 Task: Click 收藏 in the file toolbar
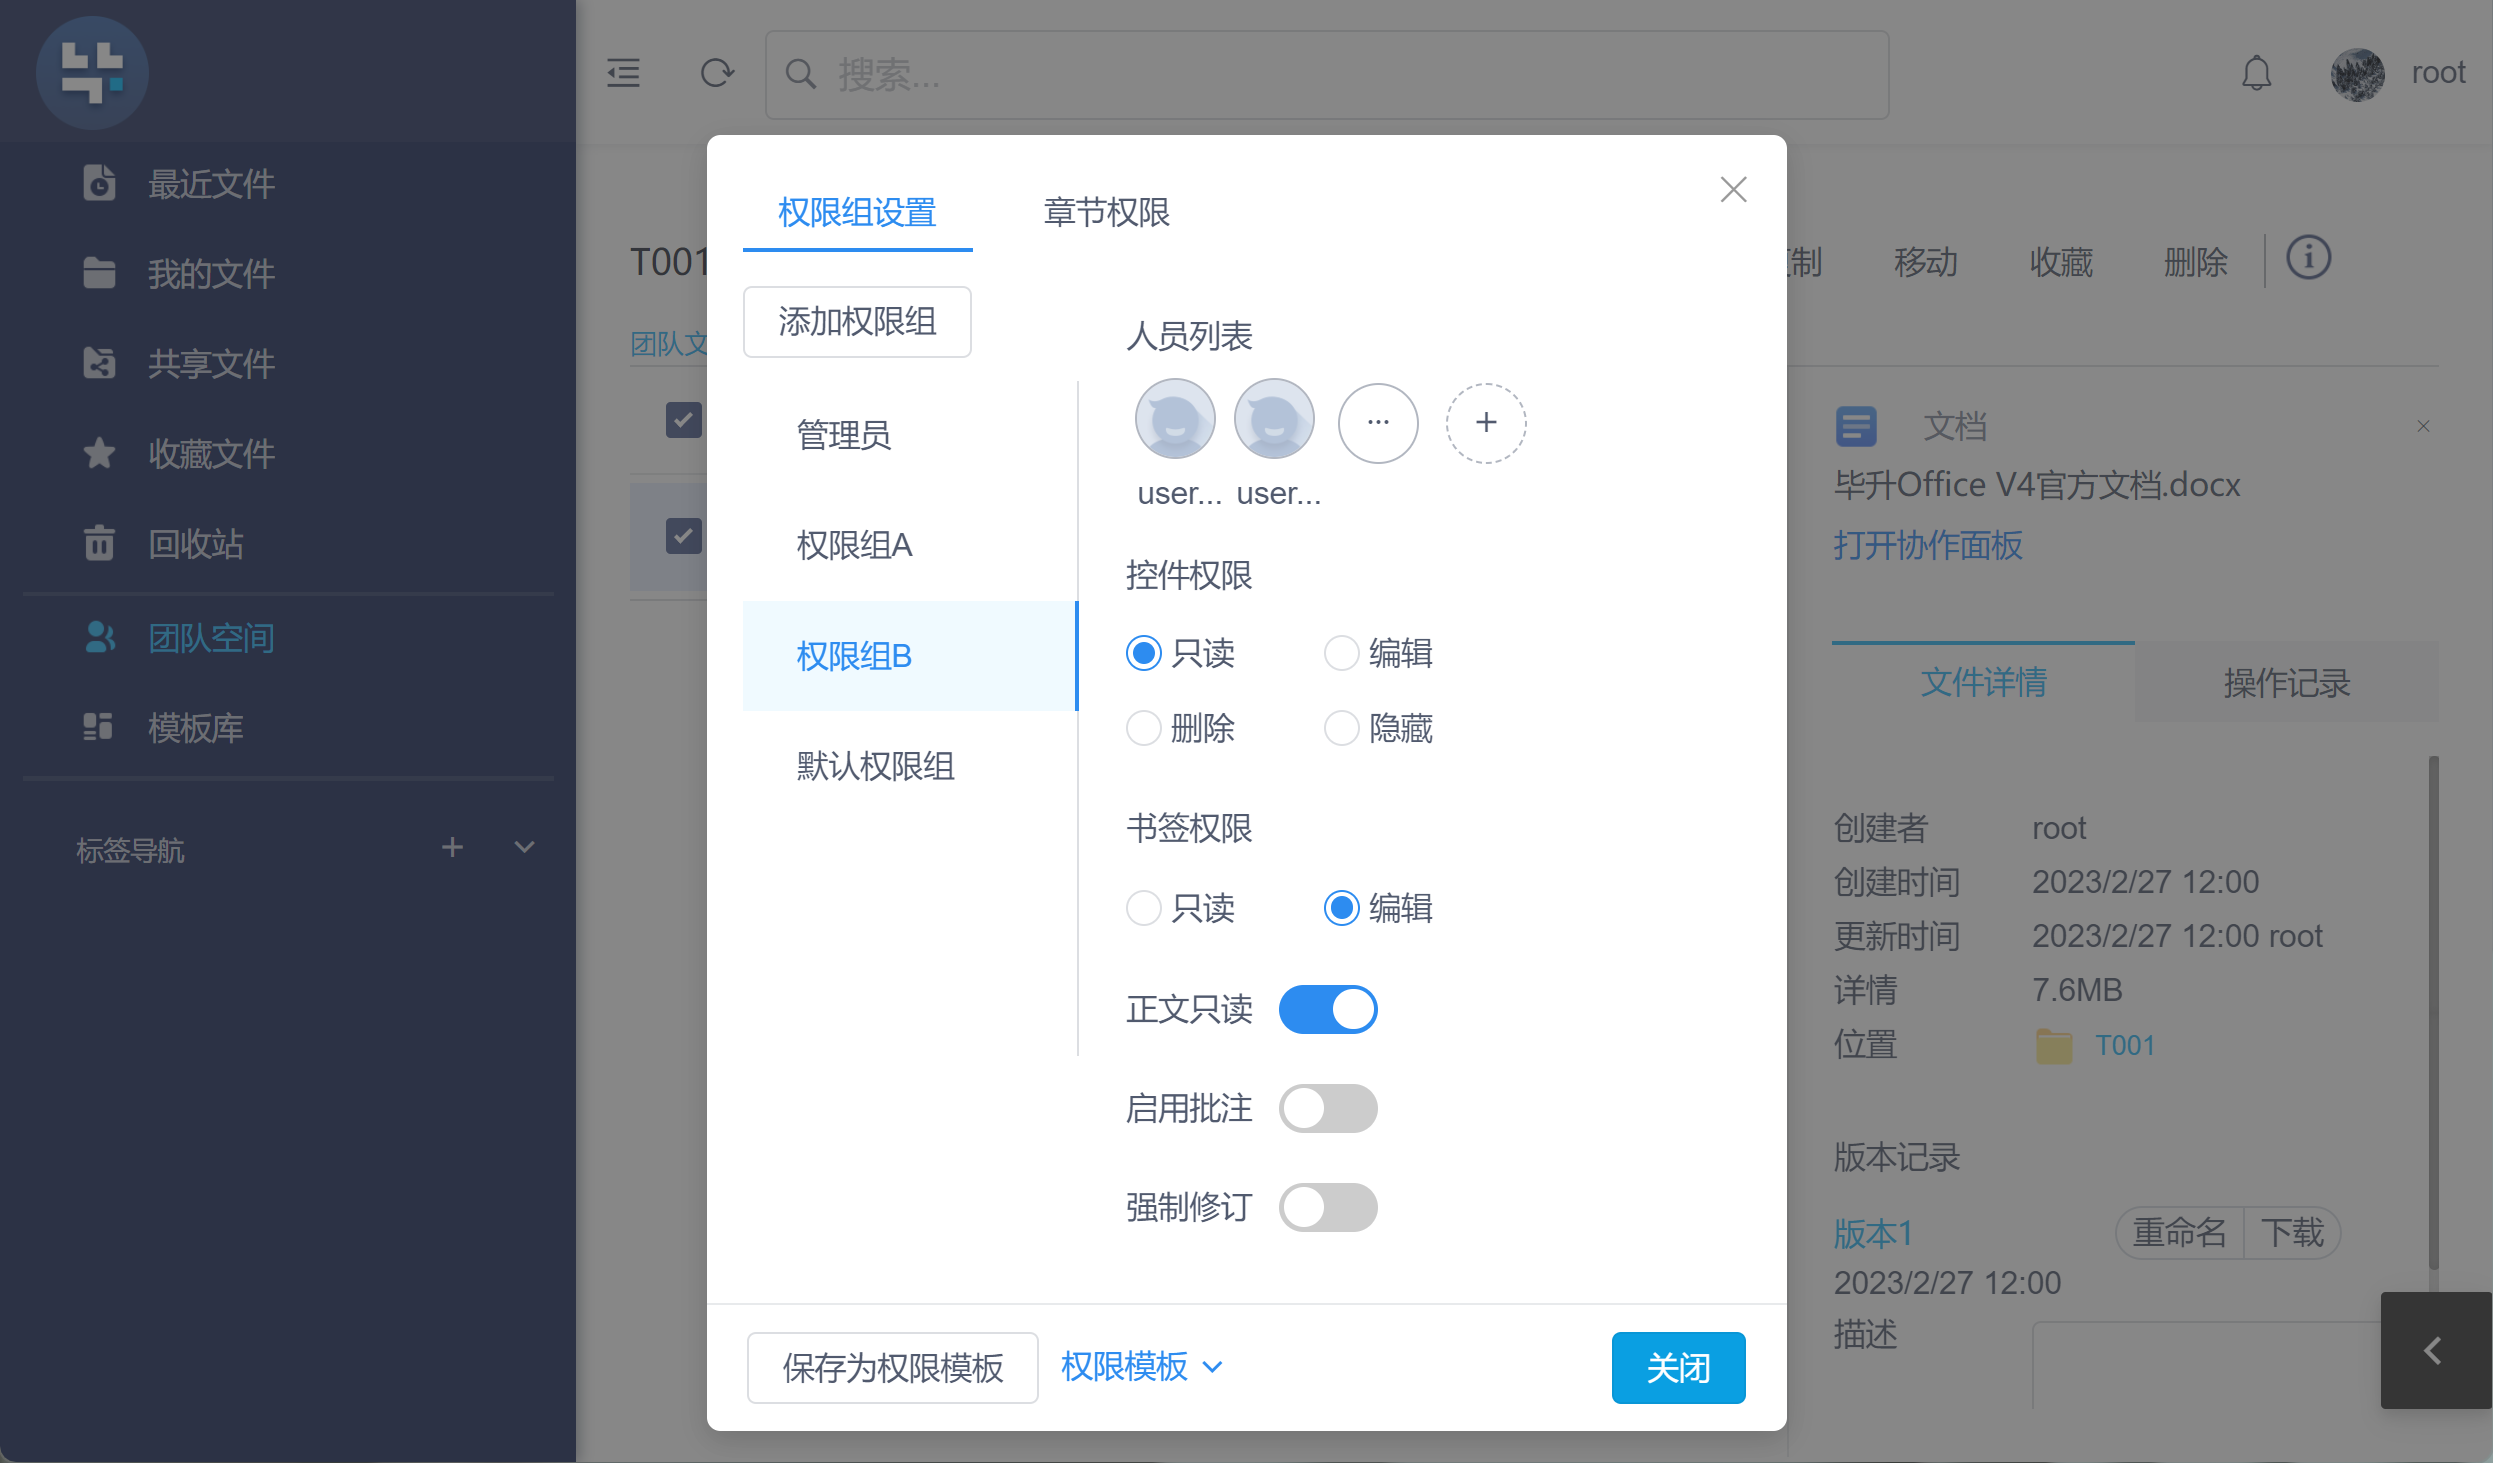pos(2060,262)
